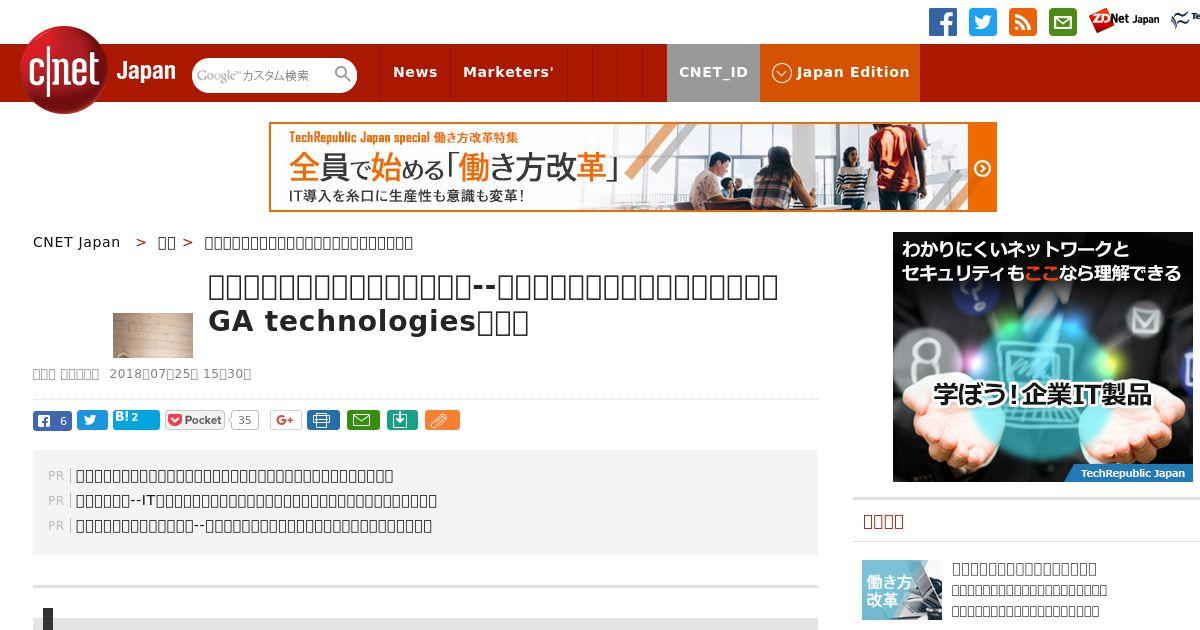1200x630 pixels.
Task: Bookmark with Hatena B! button
Action: pyautogui.click(x=136, y=420)
